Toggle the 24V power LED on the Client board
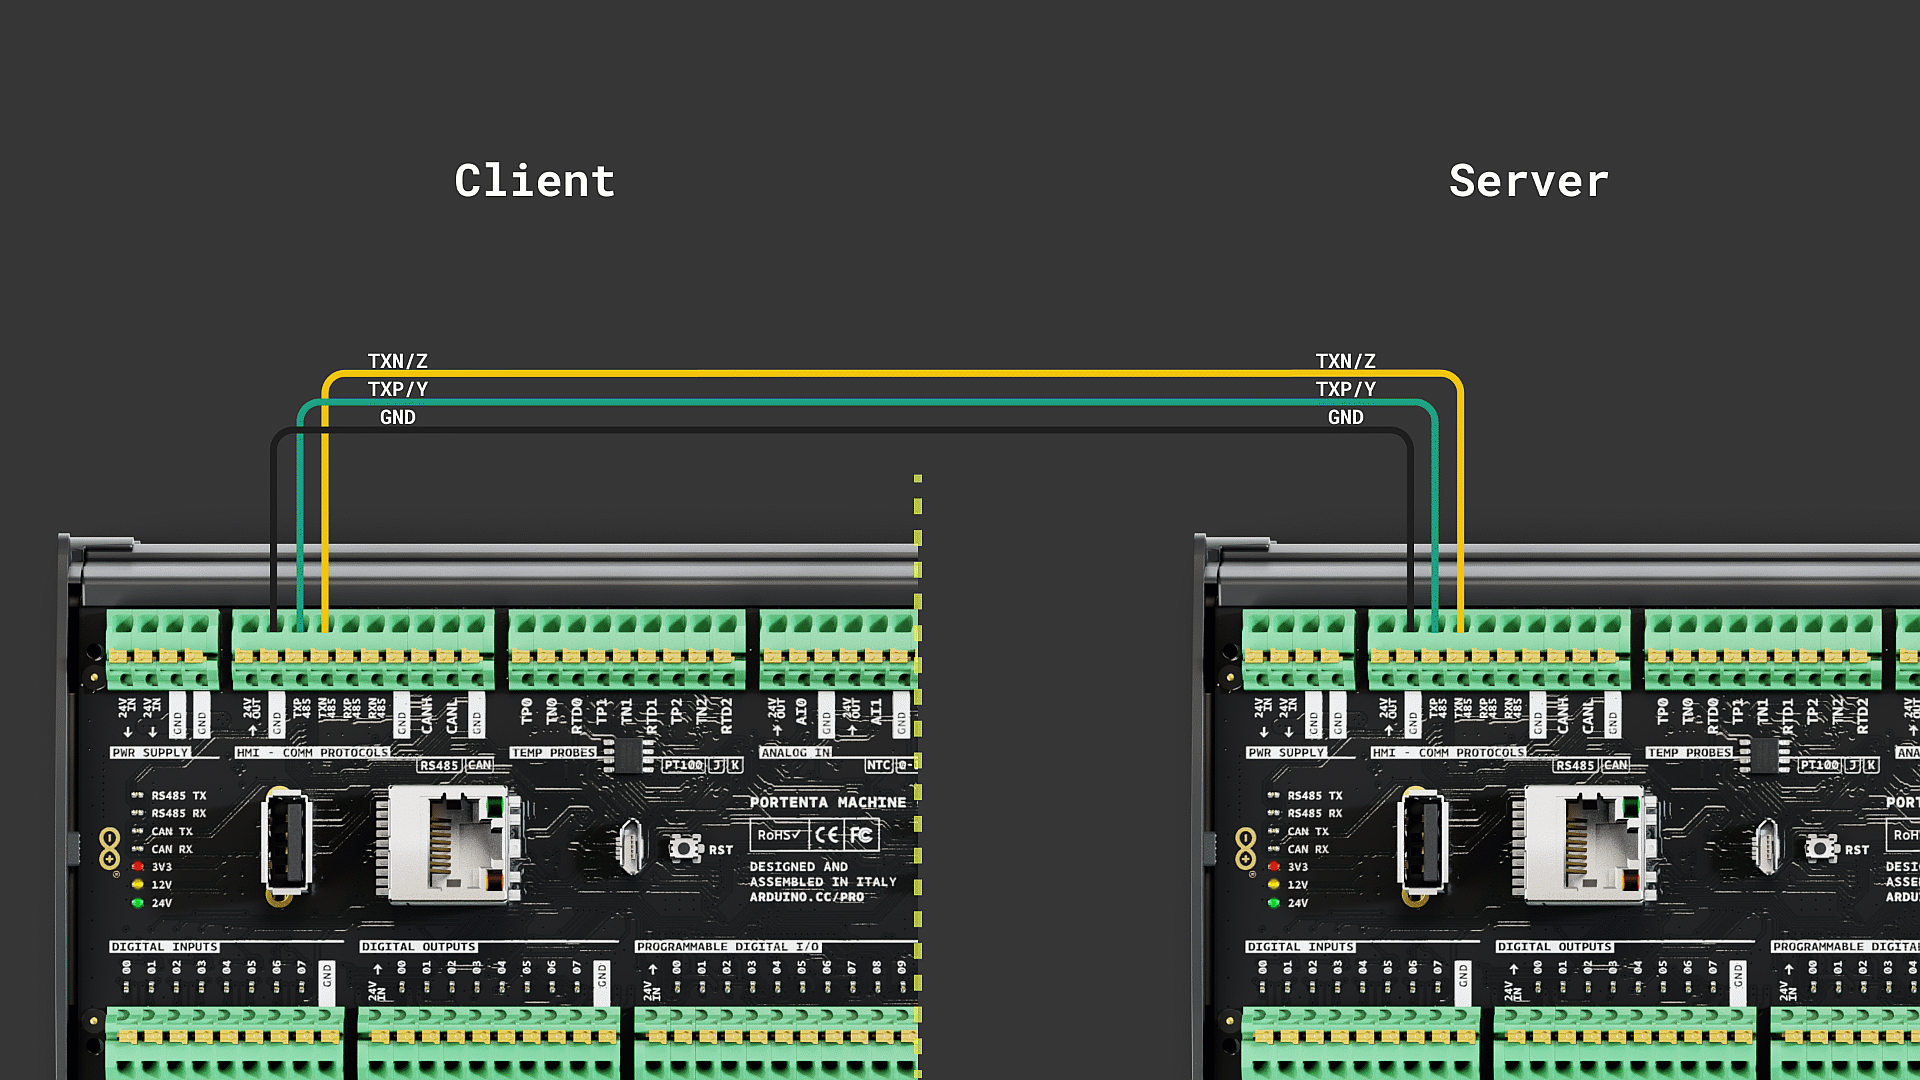 tap(137, 901)
